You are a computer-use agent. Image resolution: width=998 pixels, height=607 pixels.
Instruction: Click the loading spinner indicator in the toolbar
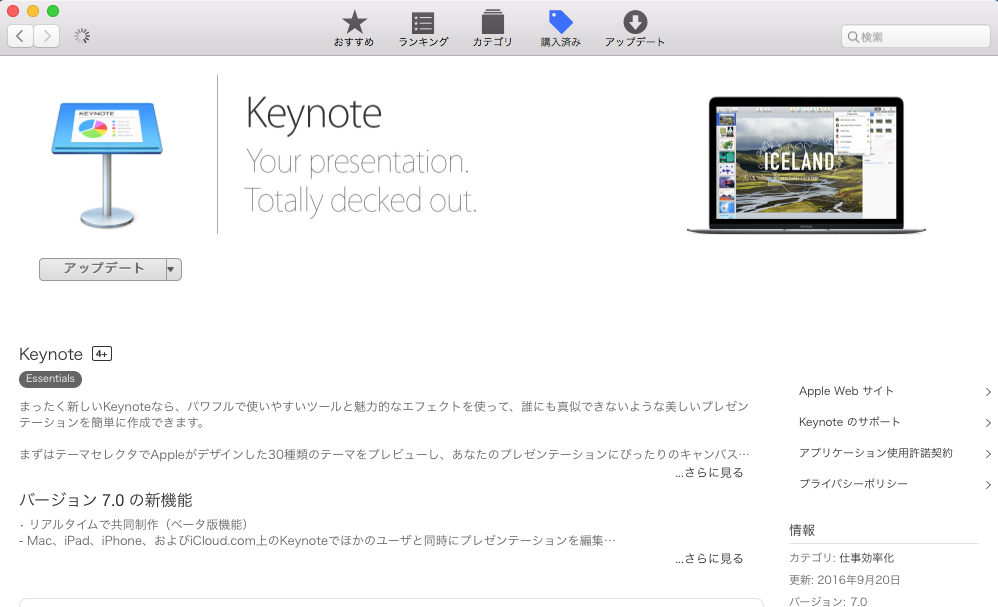coord(81,36)
